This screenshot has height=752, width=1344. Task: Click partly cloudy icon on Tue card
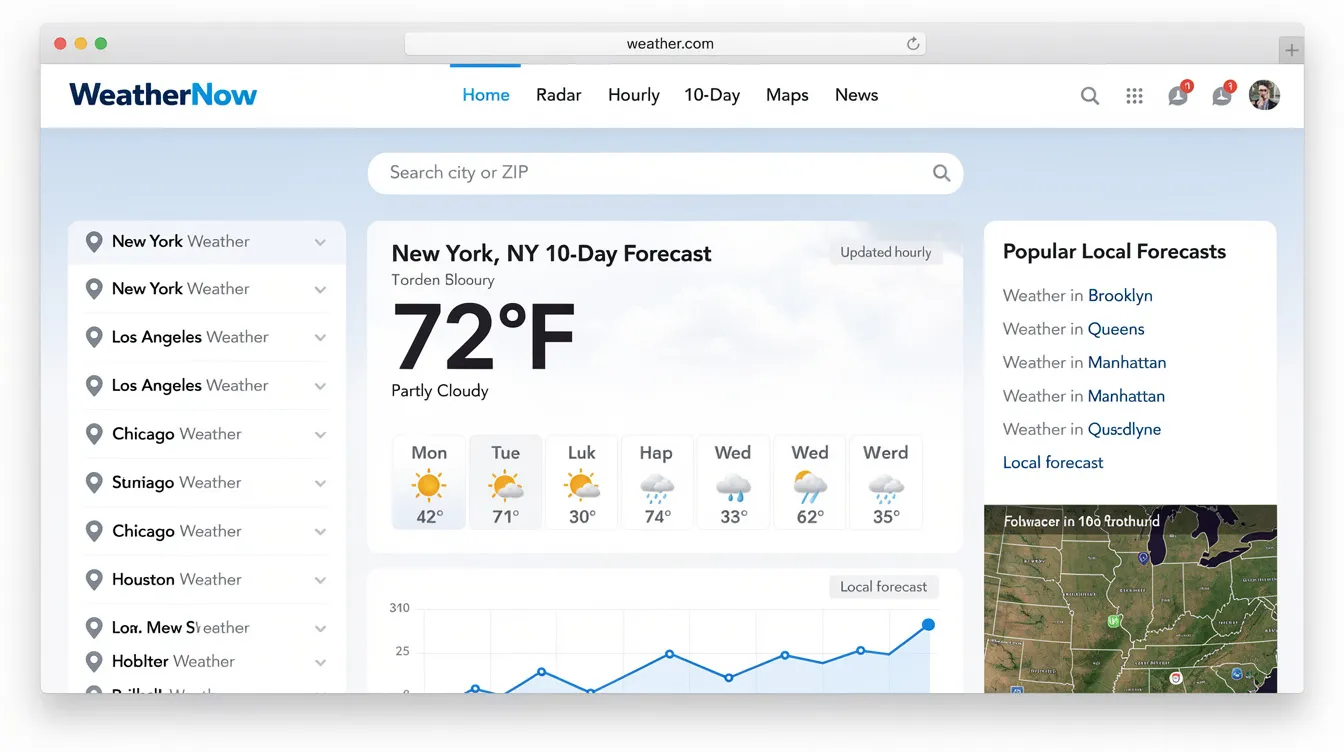click(x=506, y=486)
